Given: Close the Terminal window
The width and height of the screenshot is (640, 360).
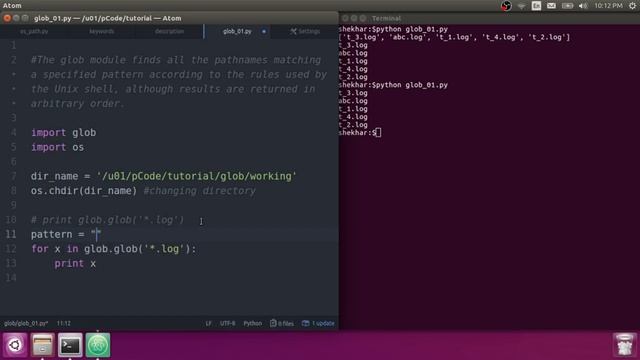Looking at the screenshot, I should [x=345, y=18].
